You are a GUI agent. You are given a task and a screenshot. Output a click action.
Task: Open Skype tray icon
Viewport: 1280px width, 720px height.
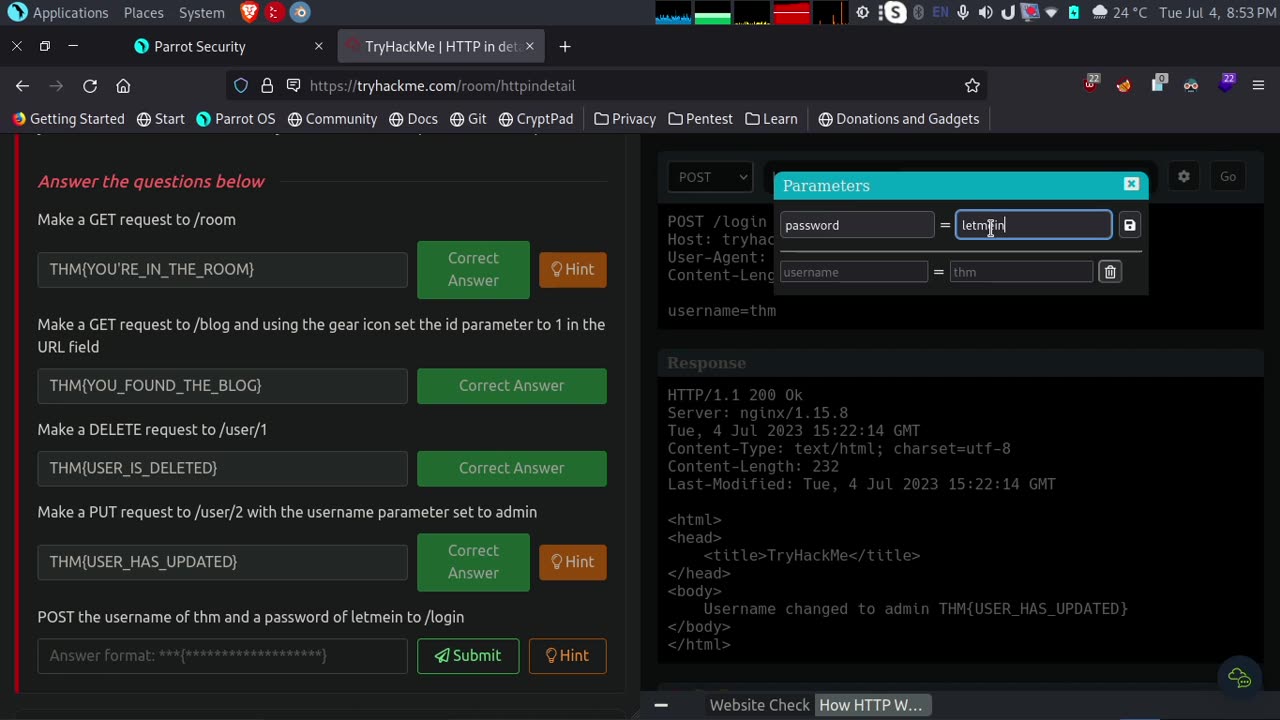(x=895, y=13)
